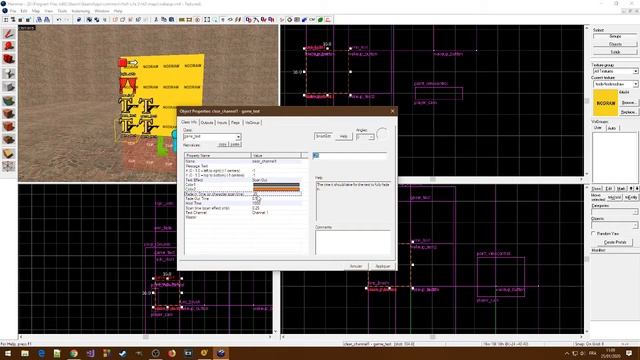This screenshot has width=640, height=360.
Task: Open the Tools menu
Action: tap(62, 11)
